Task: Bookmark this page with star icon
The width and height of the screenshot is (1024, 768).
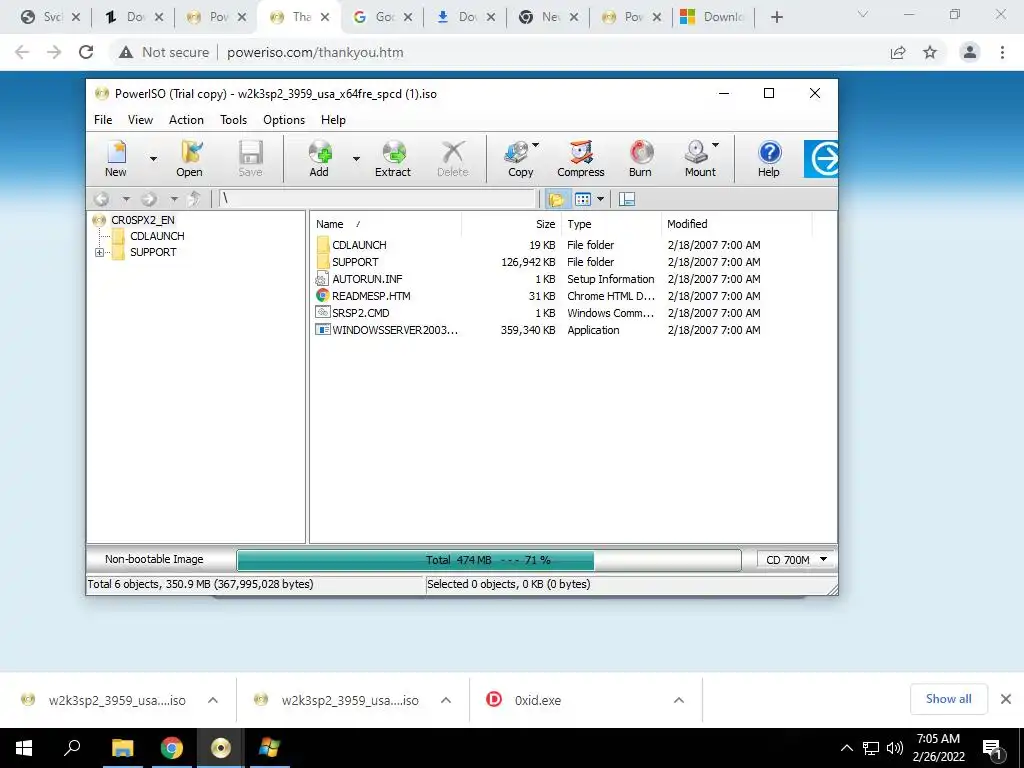Action: (930, 52)
